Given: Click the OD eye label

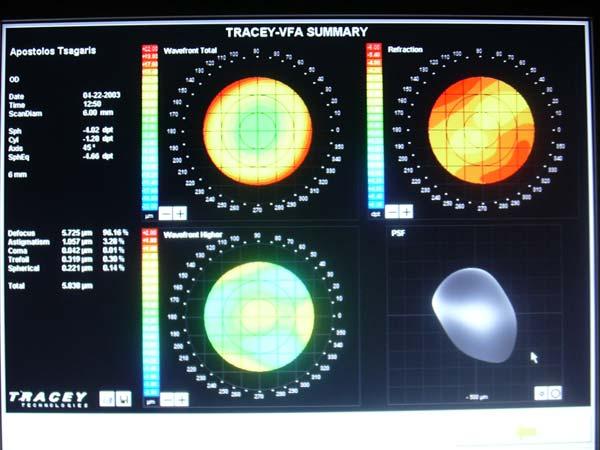Looking at the screenshot, I should pyautogui.click(x=14, y=80).
